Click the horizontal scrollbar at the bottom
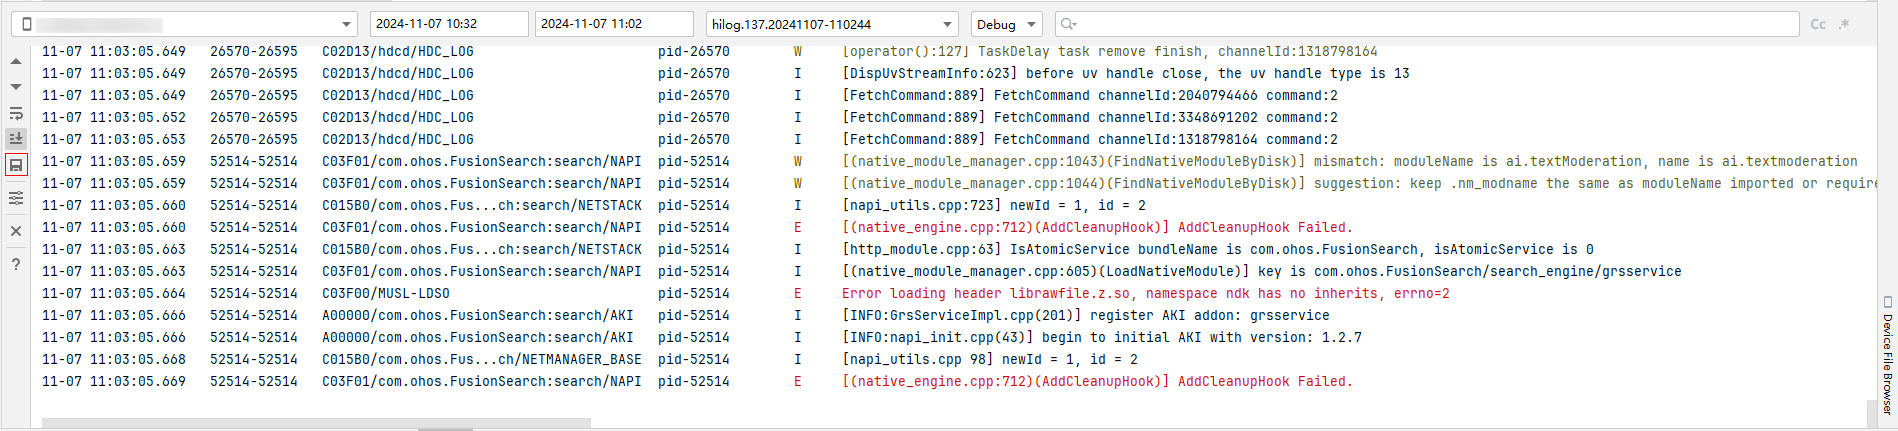Screen dimensions: 1898x431 point(316,423)
